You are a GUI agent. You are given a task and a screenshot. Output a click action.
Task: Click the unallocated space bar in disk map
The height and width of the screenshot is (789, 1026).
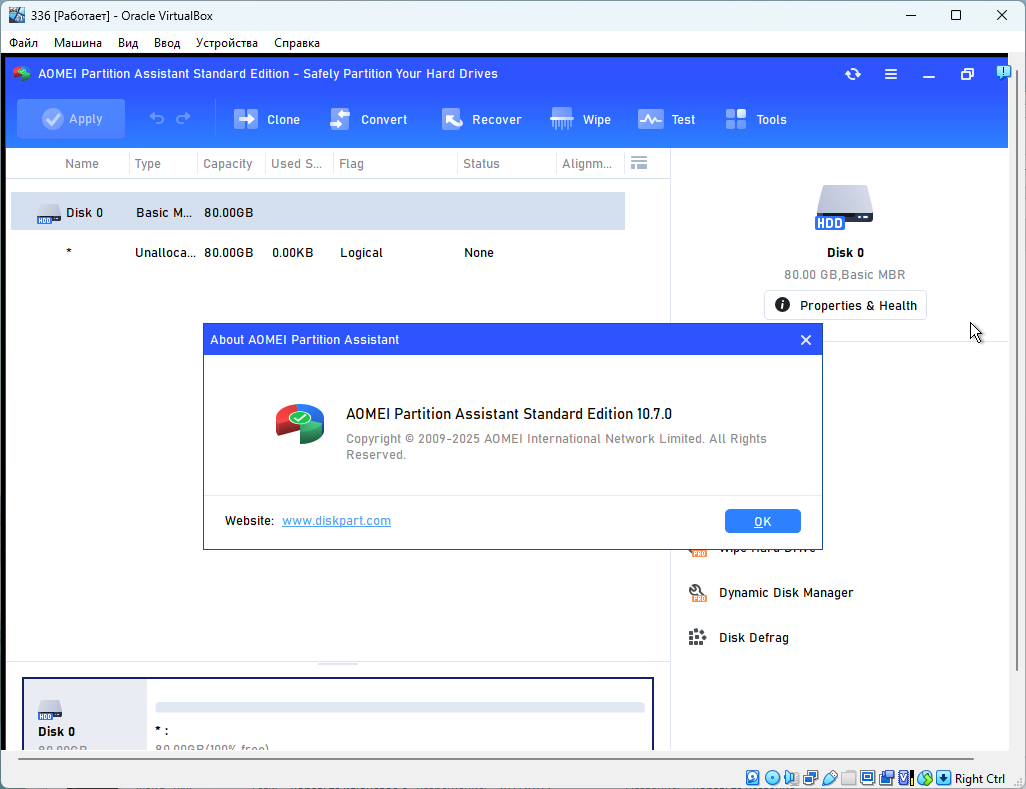[400, 707]
